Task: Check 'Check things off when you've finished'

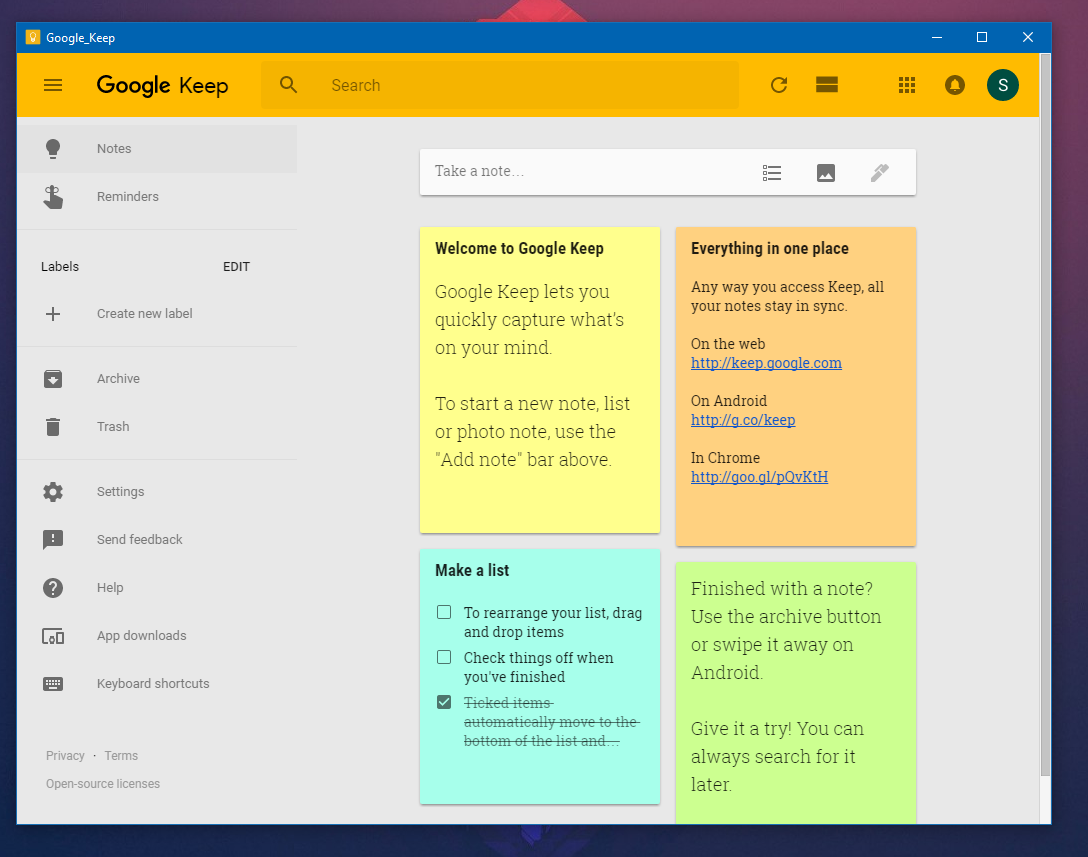Action: (444, 657)
